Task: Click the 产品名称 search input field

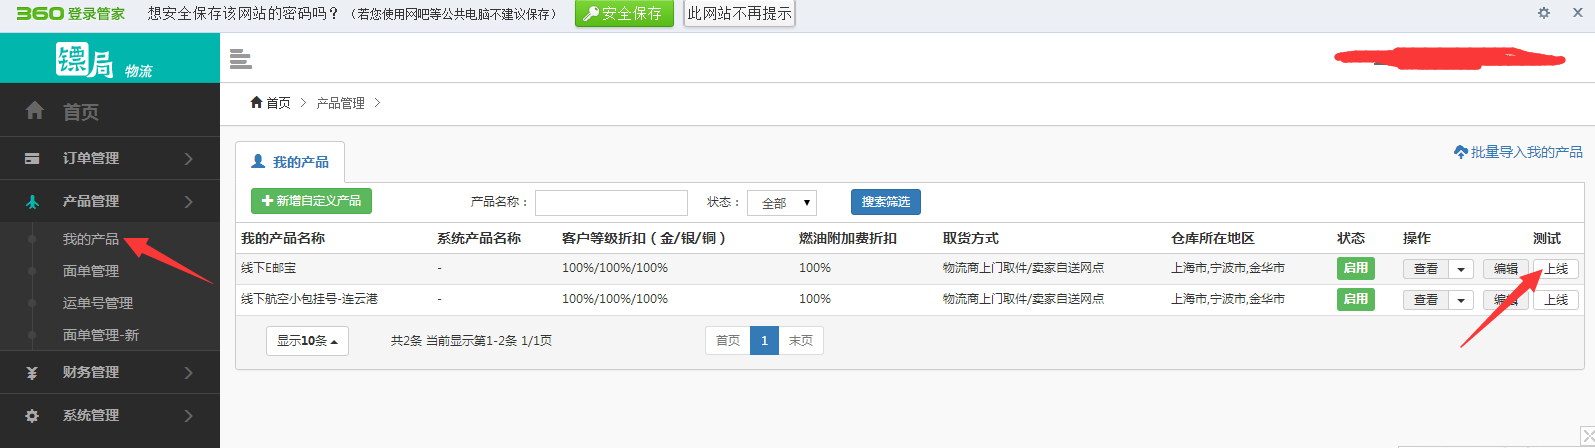Action: point(611,203)
